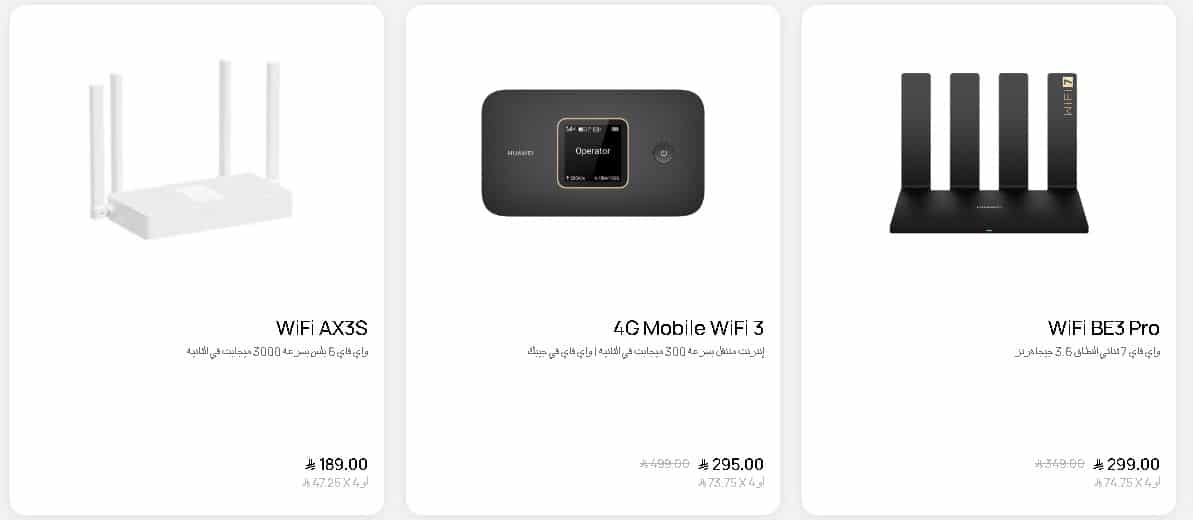
Task: Click the WiFi AX3S Arabic description line
Action: pyautogui.click(x=277, y=352)
